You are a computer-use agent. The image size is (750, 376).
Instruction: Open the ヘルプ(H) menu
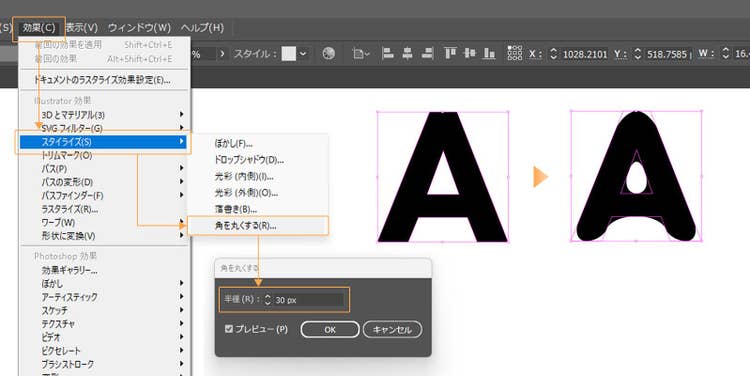click(x=202, y=28)
